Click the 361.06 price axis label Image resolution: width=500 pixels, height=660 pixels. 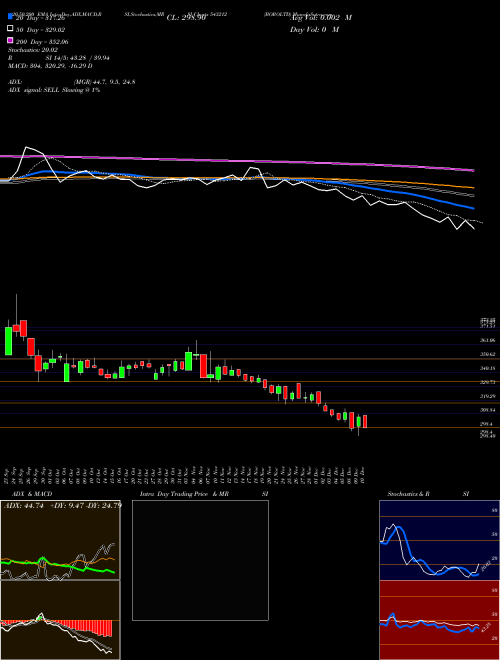[x=488, y=340]
